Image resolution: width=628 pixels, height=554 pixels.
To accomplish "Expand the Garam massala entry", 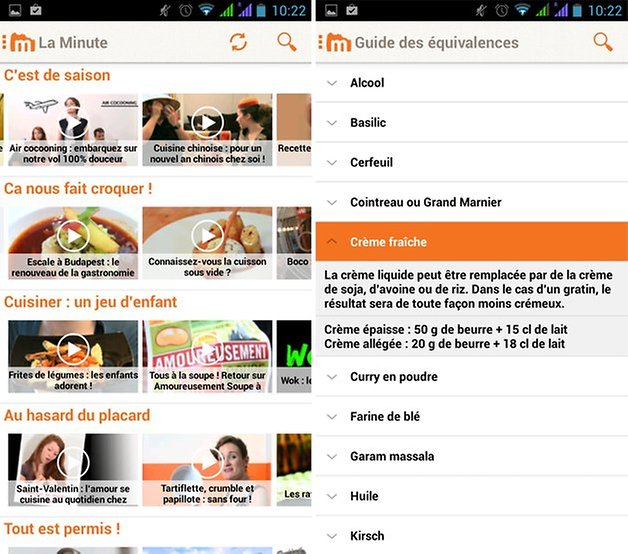I will point(472,456).
